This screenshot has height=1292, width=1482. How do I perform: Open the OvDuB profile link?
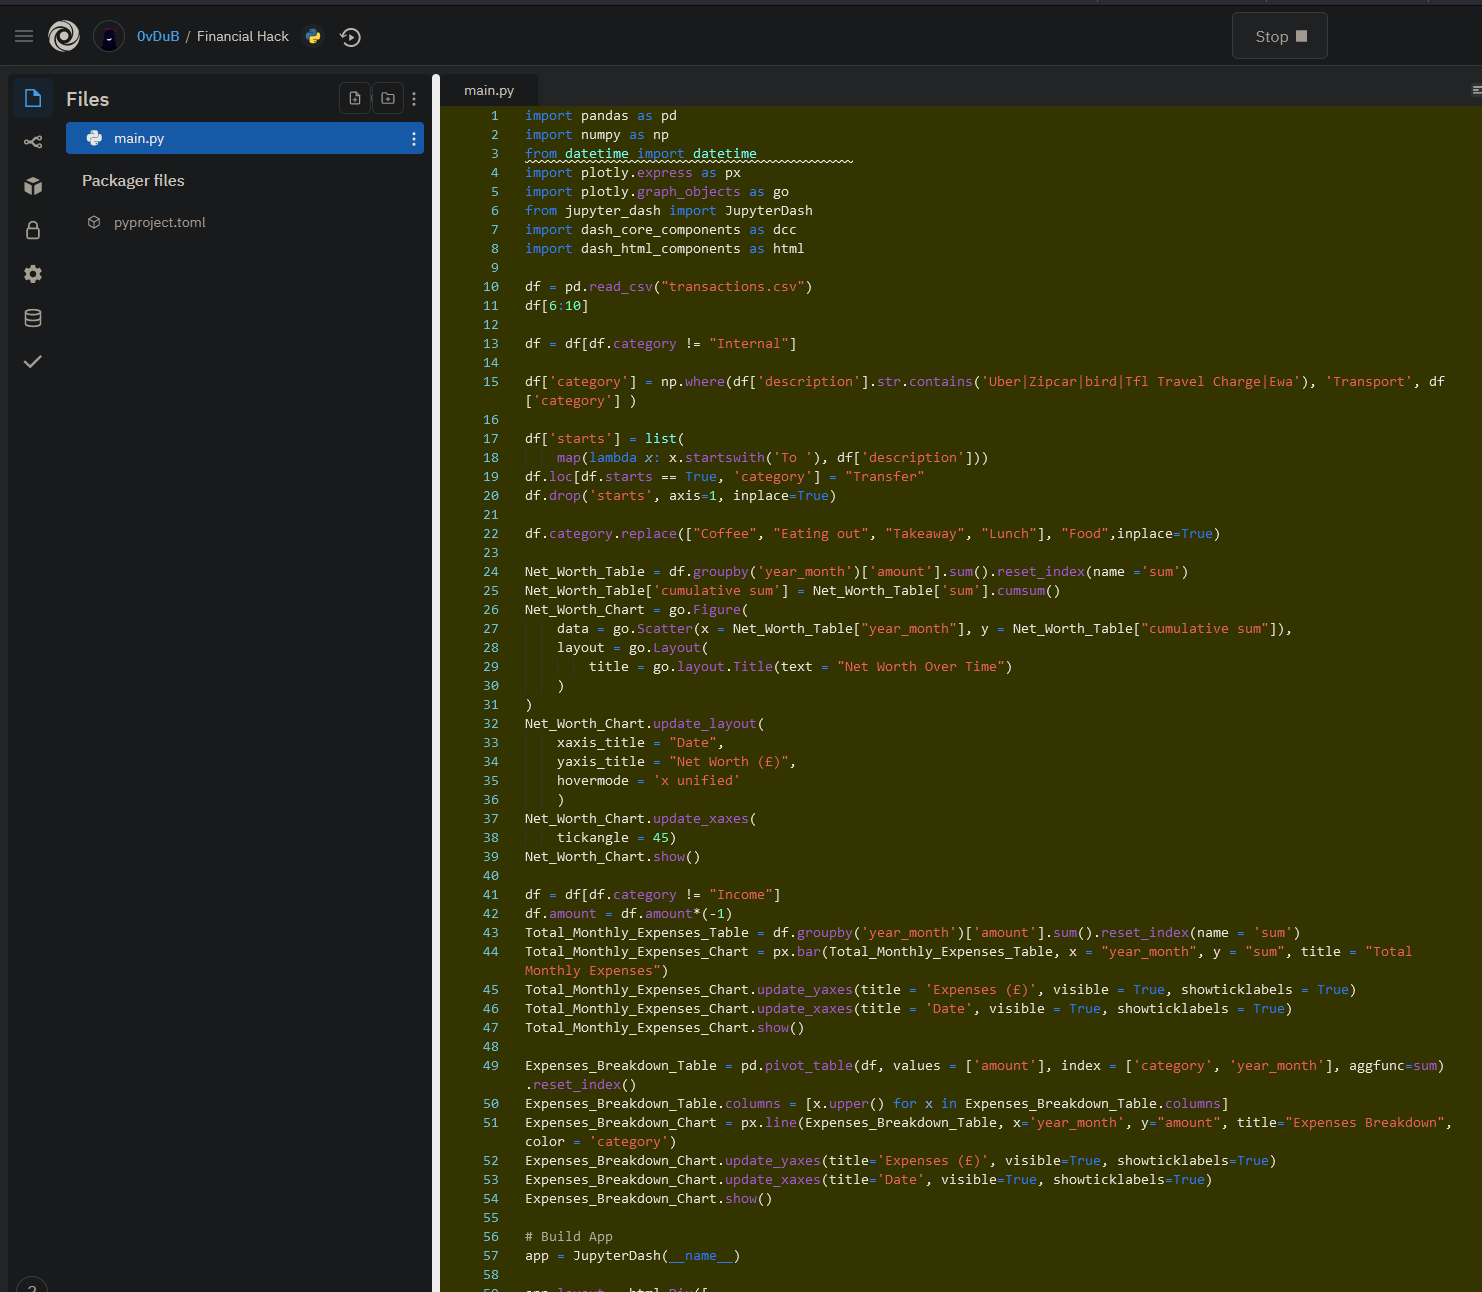click(158, 37)
